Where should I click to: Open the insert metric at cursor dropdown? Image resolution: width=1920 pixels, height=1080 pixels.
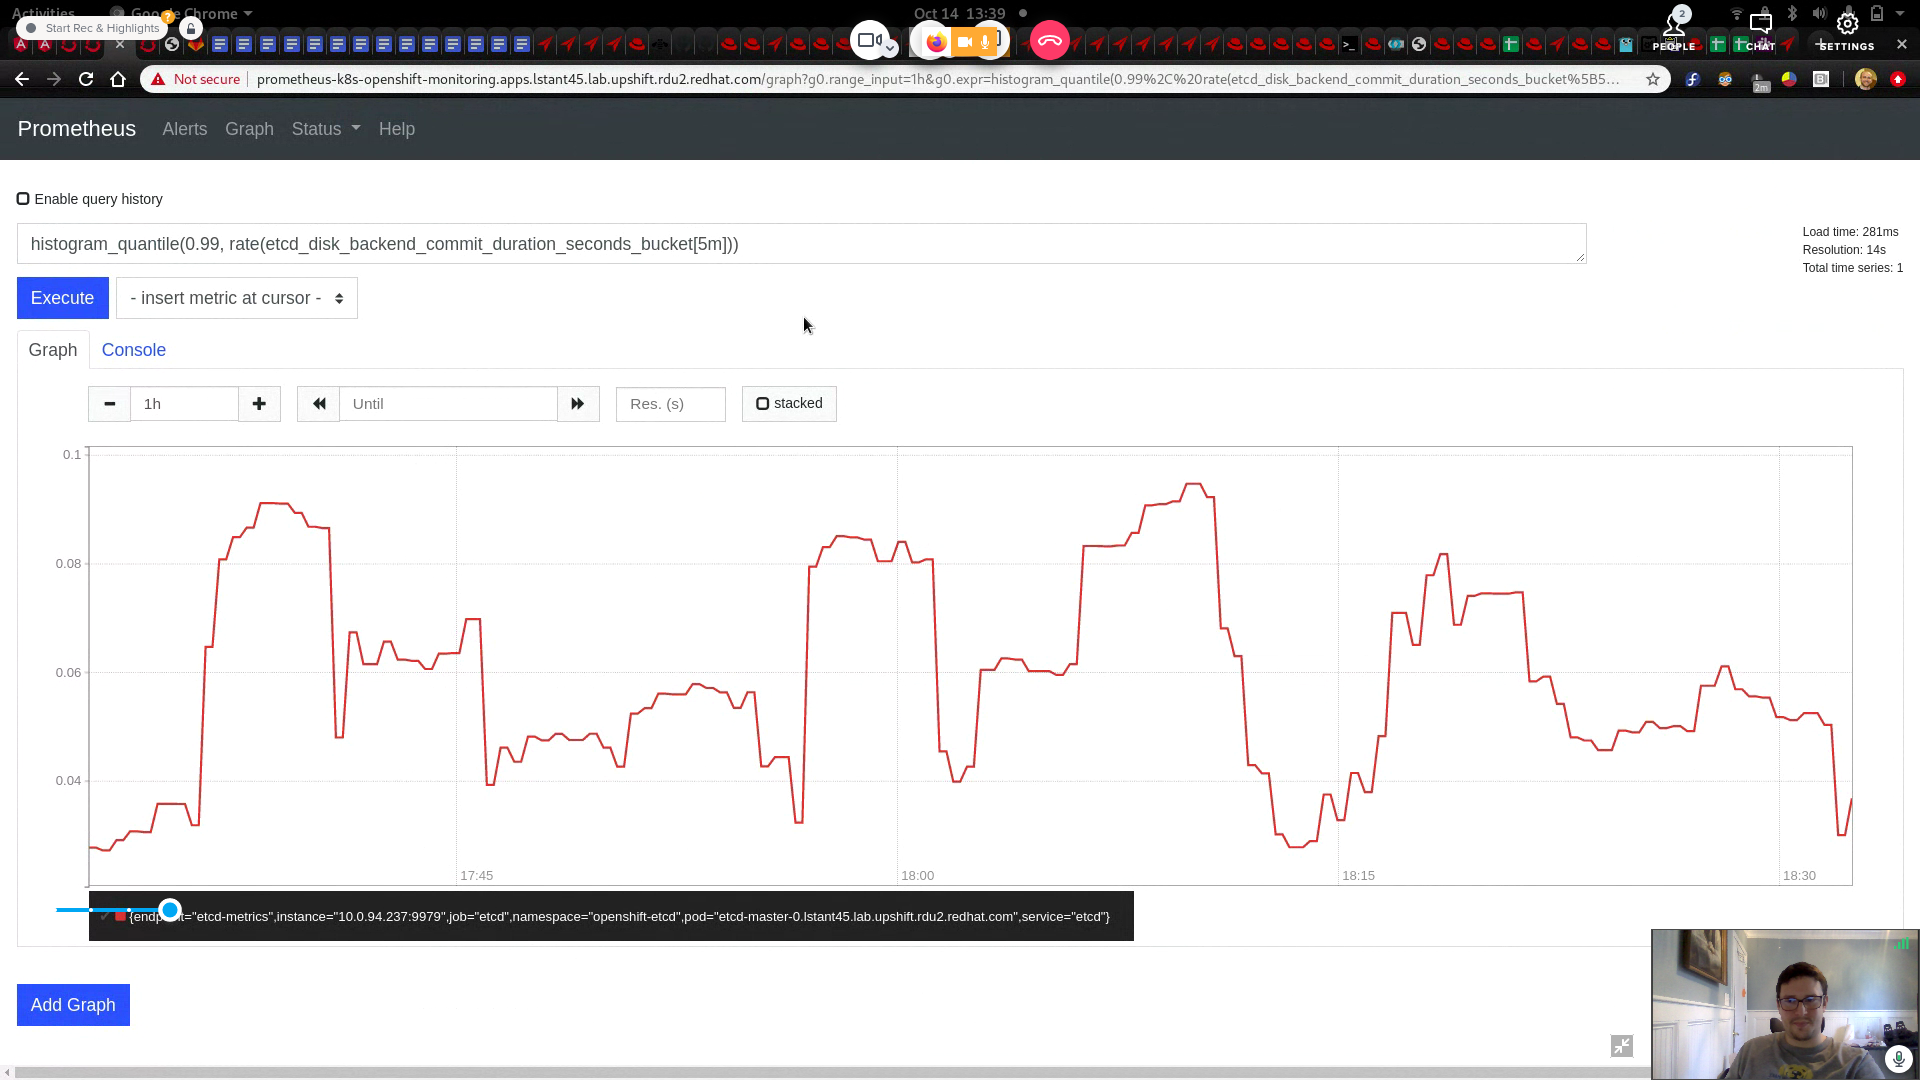pos(236,297)
